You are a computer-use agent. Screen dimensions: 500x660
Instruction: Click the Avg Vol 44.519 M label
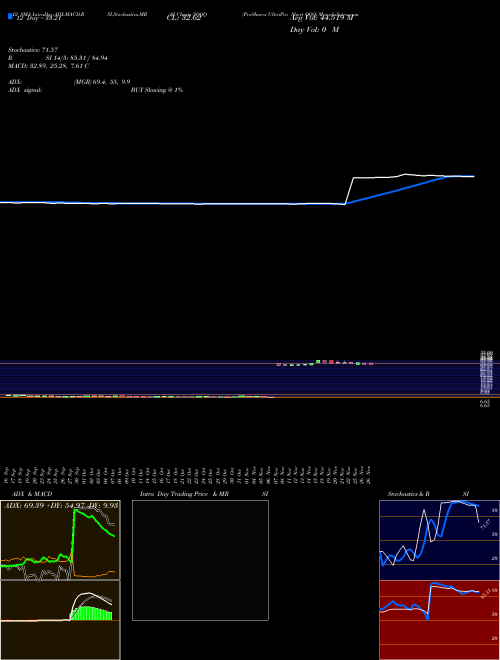(323, 18)
